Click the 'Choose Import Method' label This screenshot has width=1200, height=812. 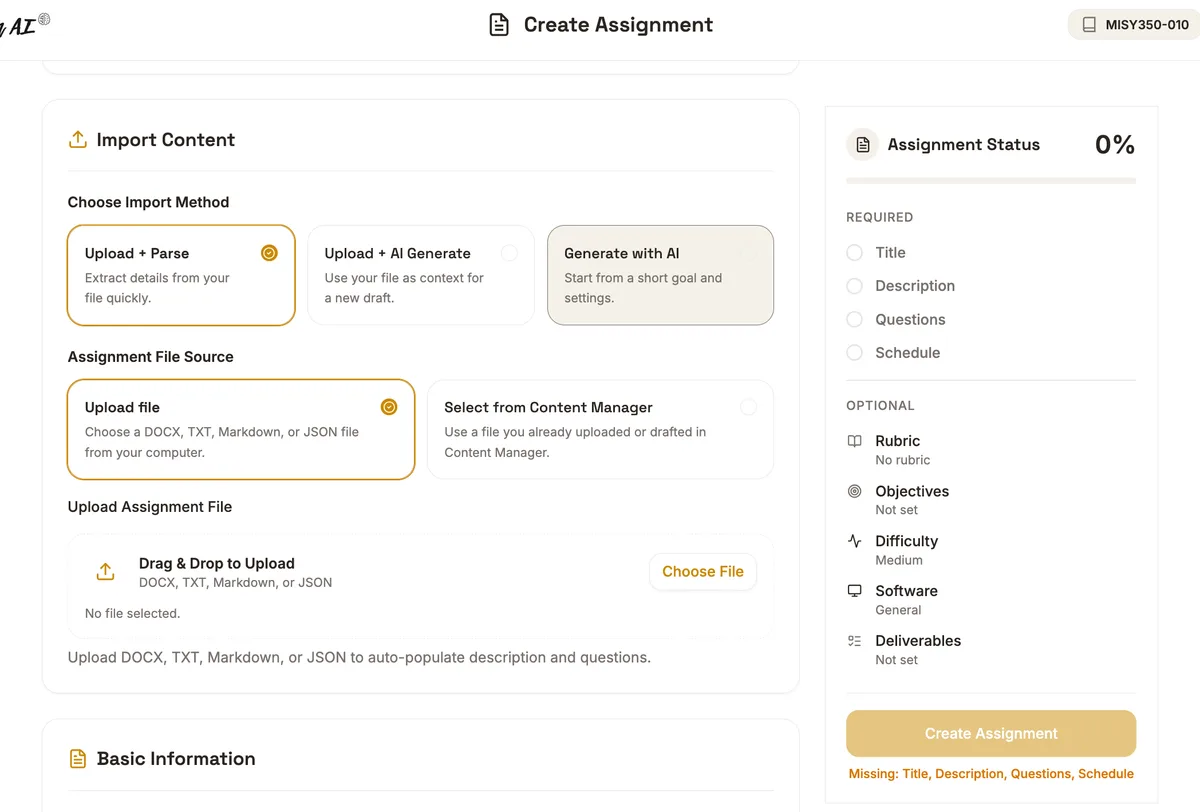pyautogui.click(x=148, y=202)
